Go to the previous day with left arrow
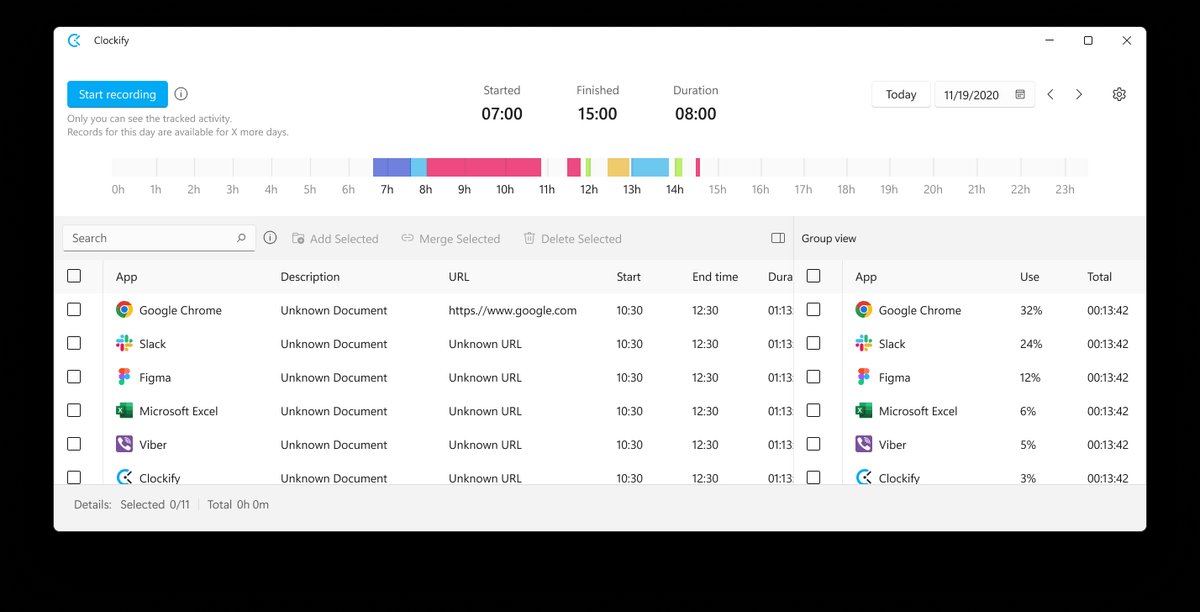This screenshot has height=612, width=1200. pos(1051,94)
